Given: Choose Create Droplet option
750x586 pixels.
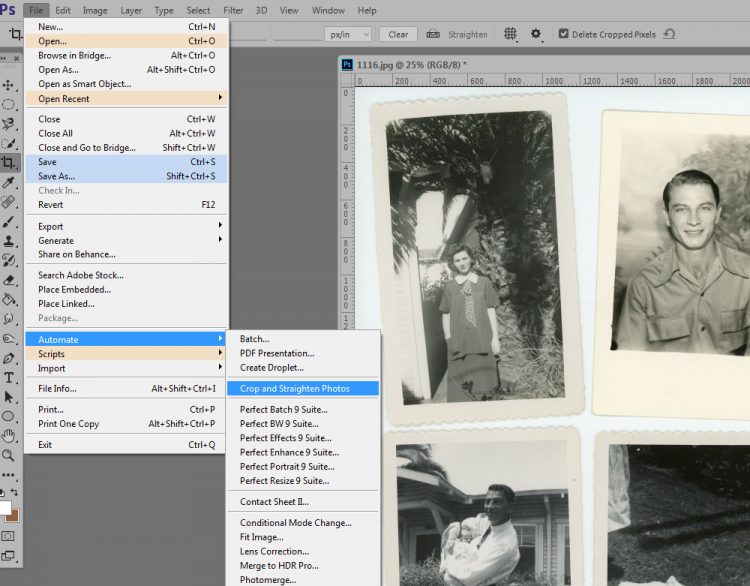Looking at the screenshot, I should [303, 368].
